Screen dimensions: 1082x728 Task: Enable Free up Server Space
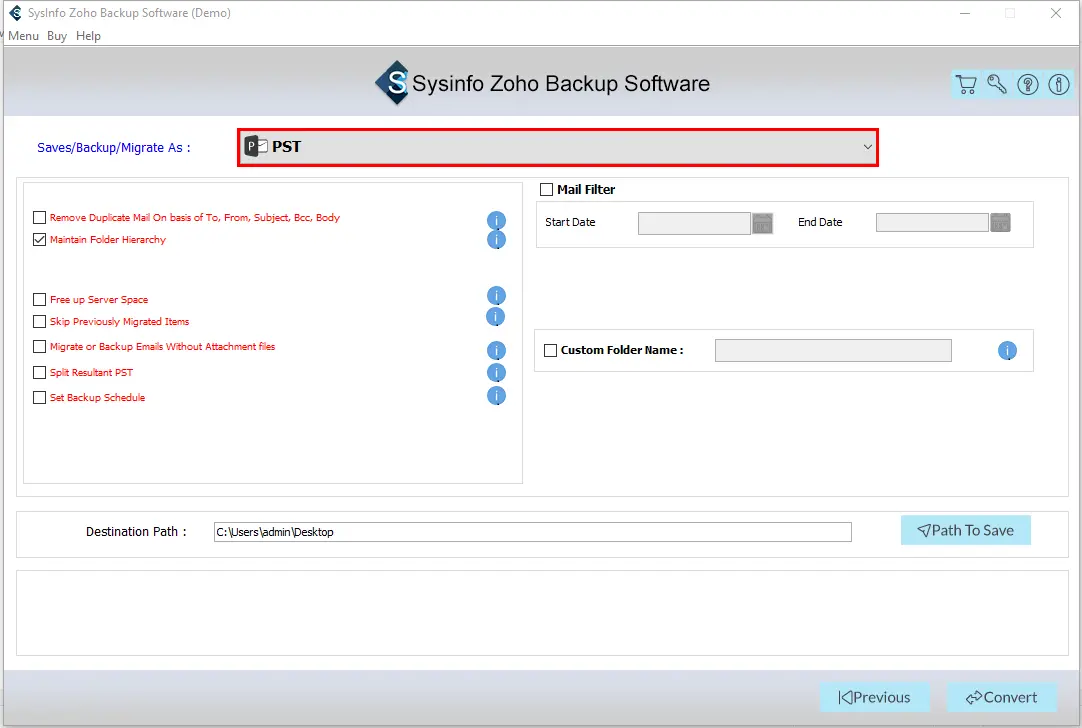point(39,299)
